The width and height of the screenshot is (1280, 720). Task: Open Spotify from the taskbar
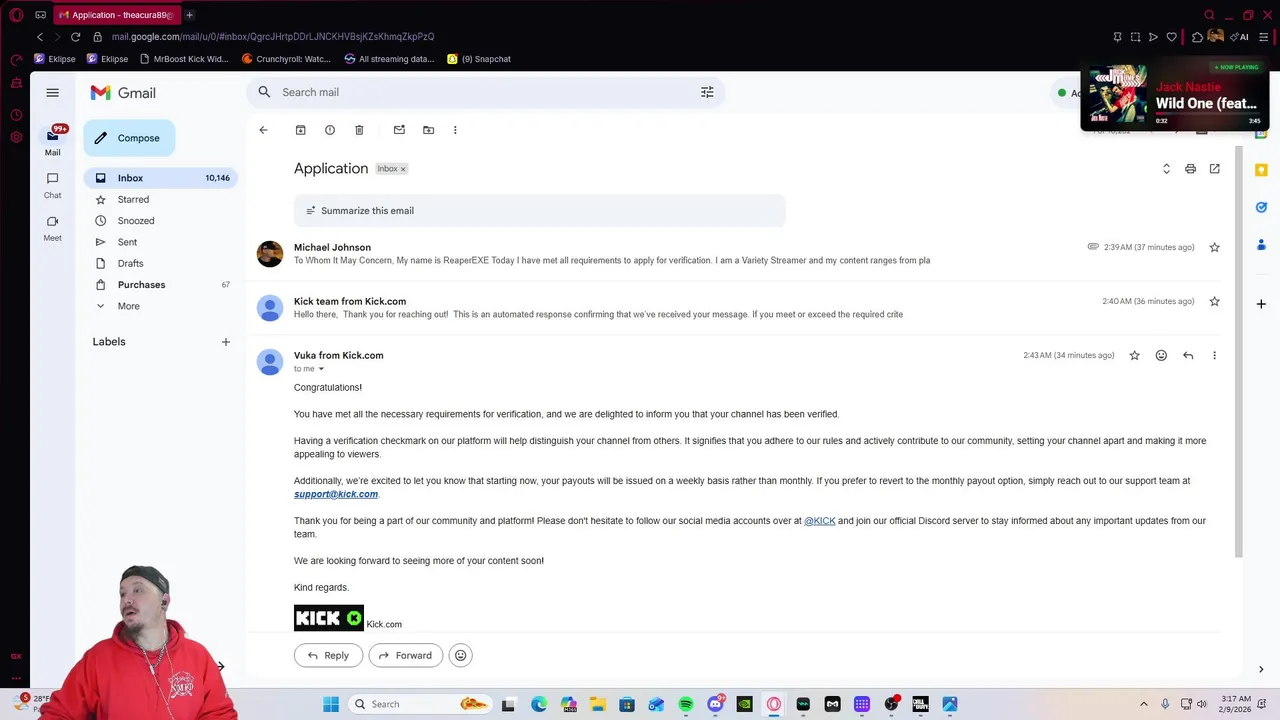(x=686, y=704)
